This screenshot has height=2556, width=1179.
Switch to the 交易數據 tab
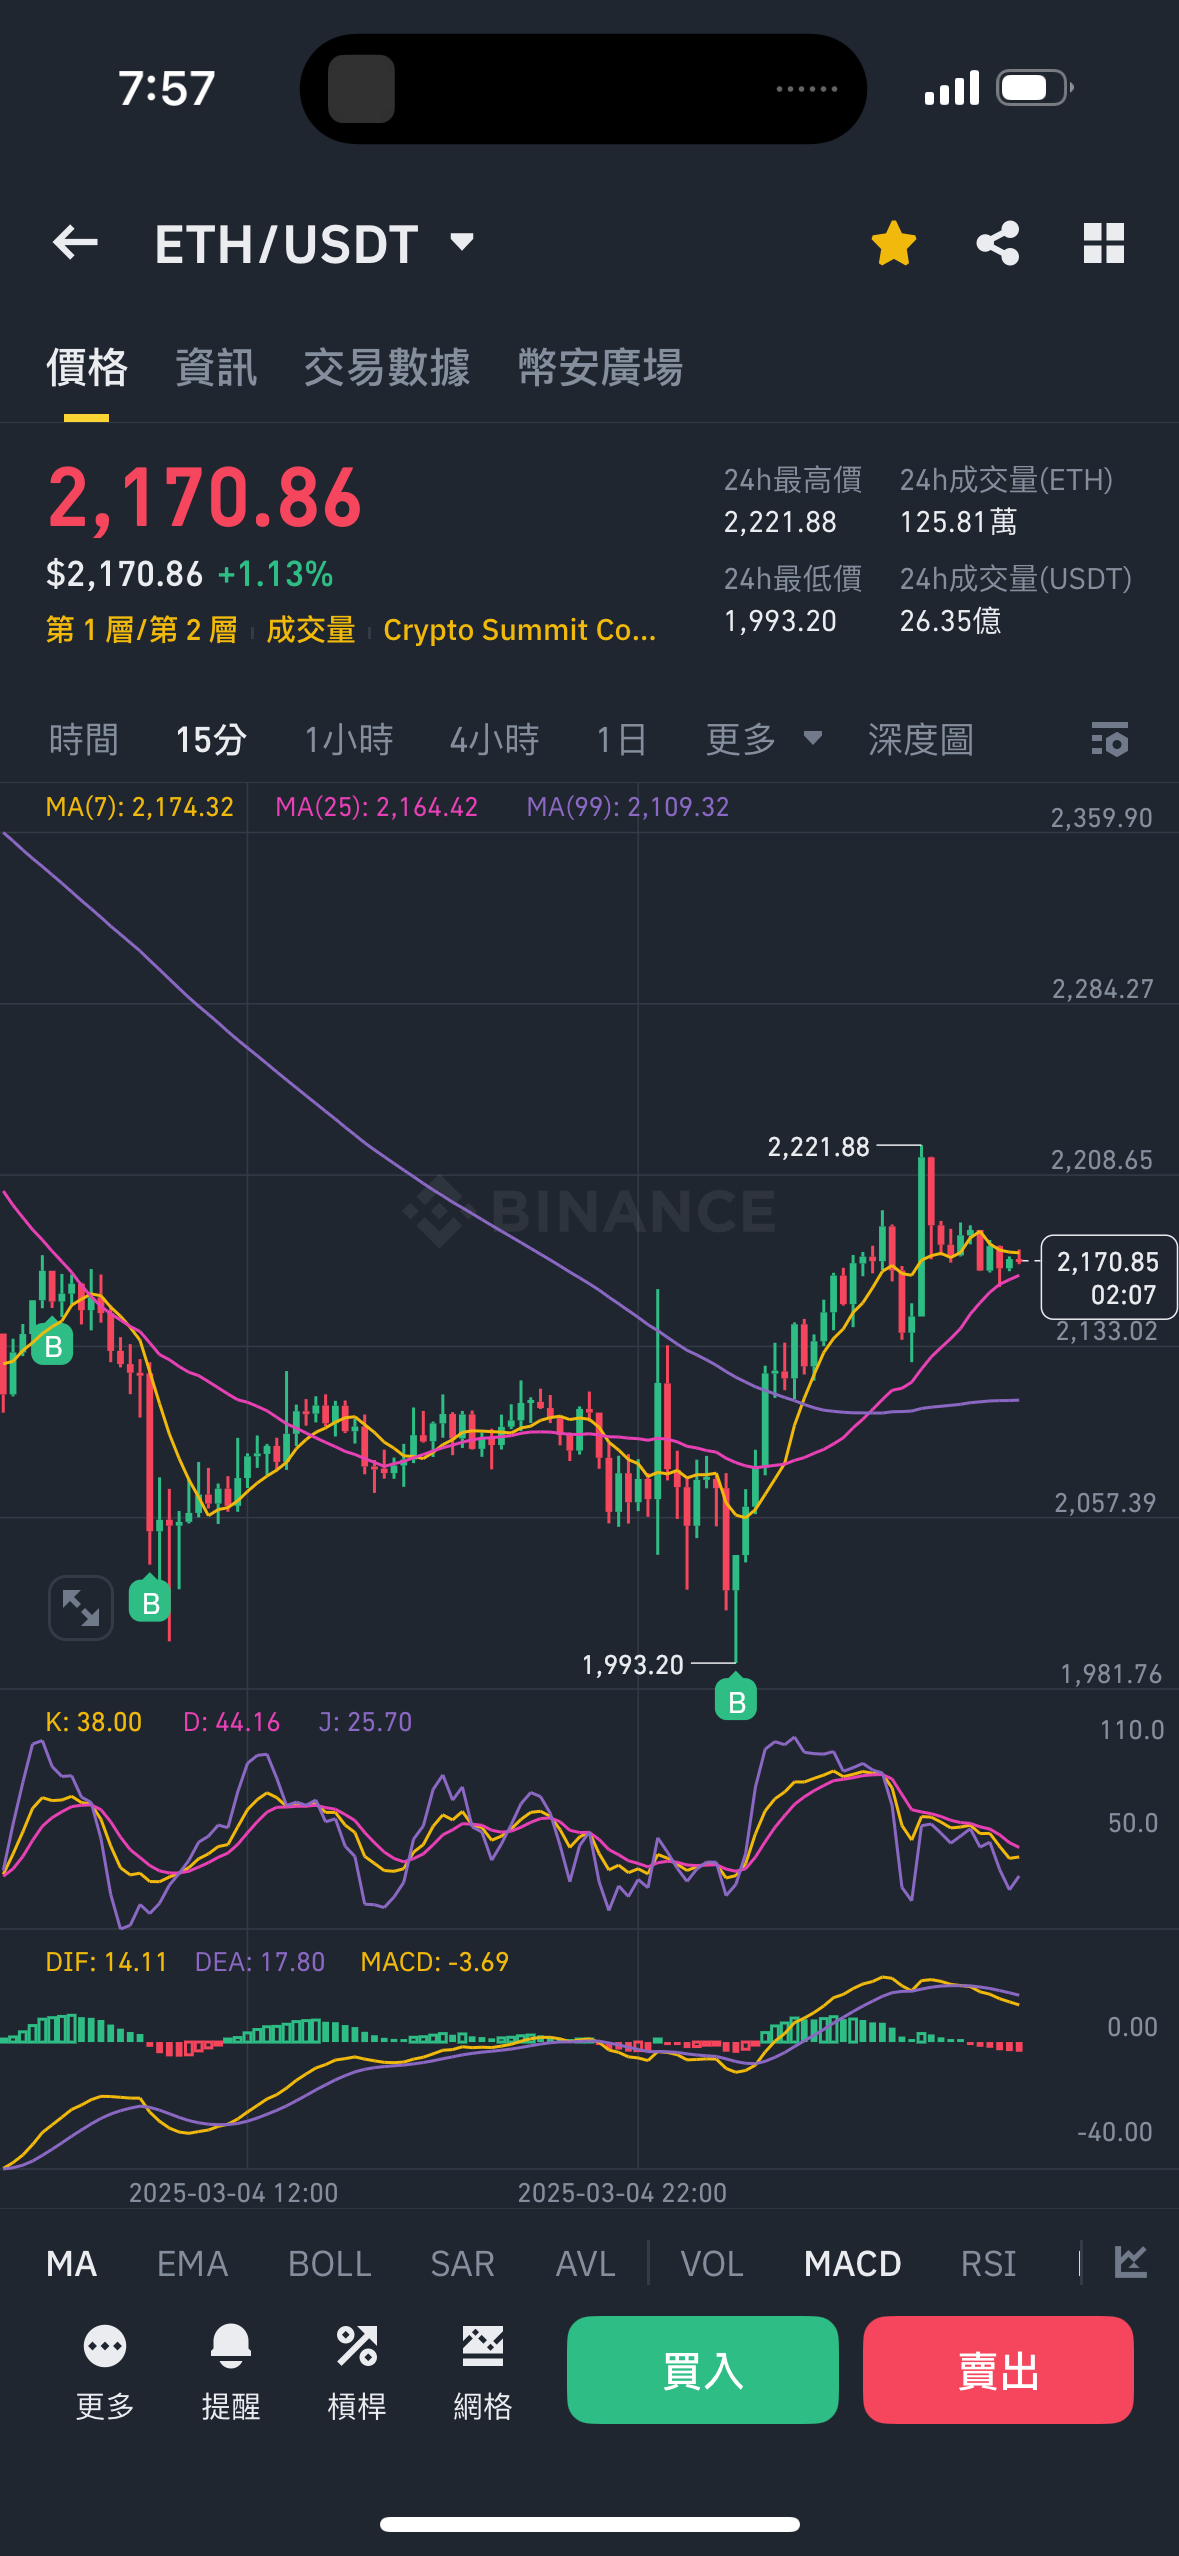[x=387, y=368]
